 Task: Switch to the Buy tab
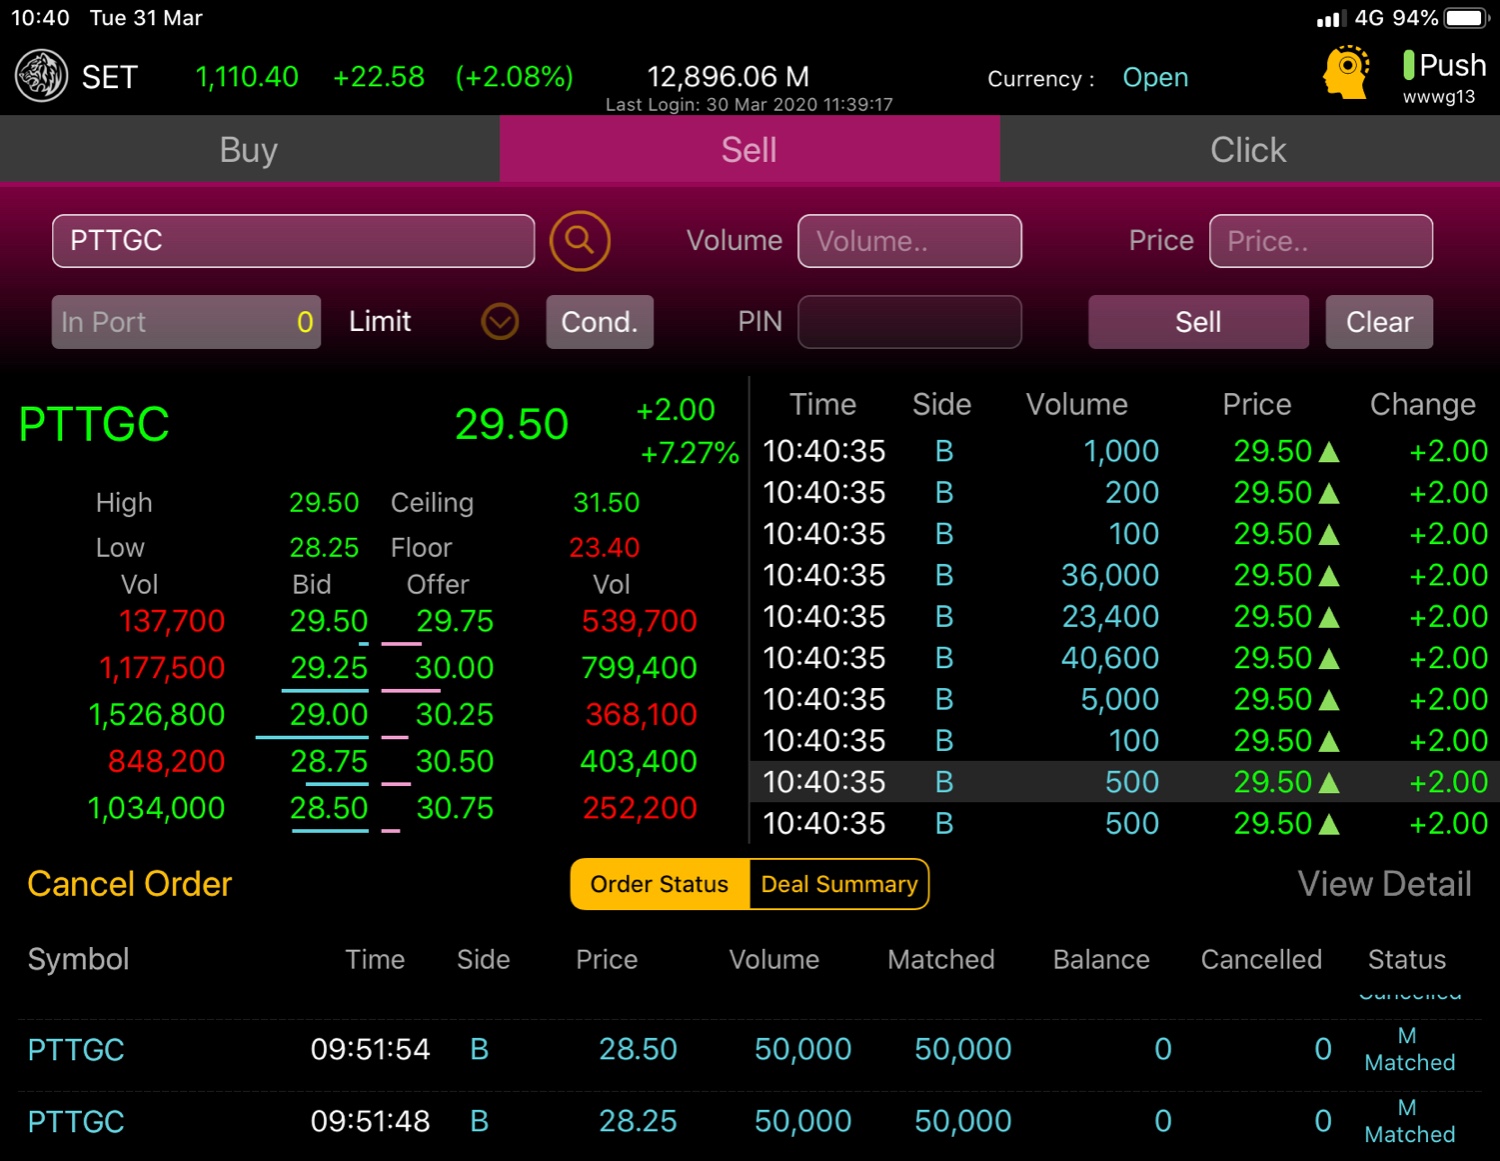coord(249,150)
